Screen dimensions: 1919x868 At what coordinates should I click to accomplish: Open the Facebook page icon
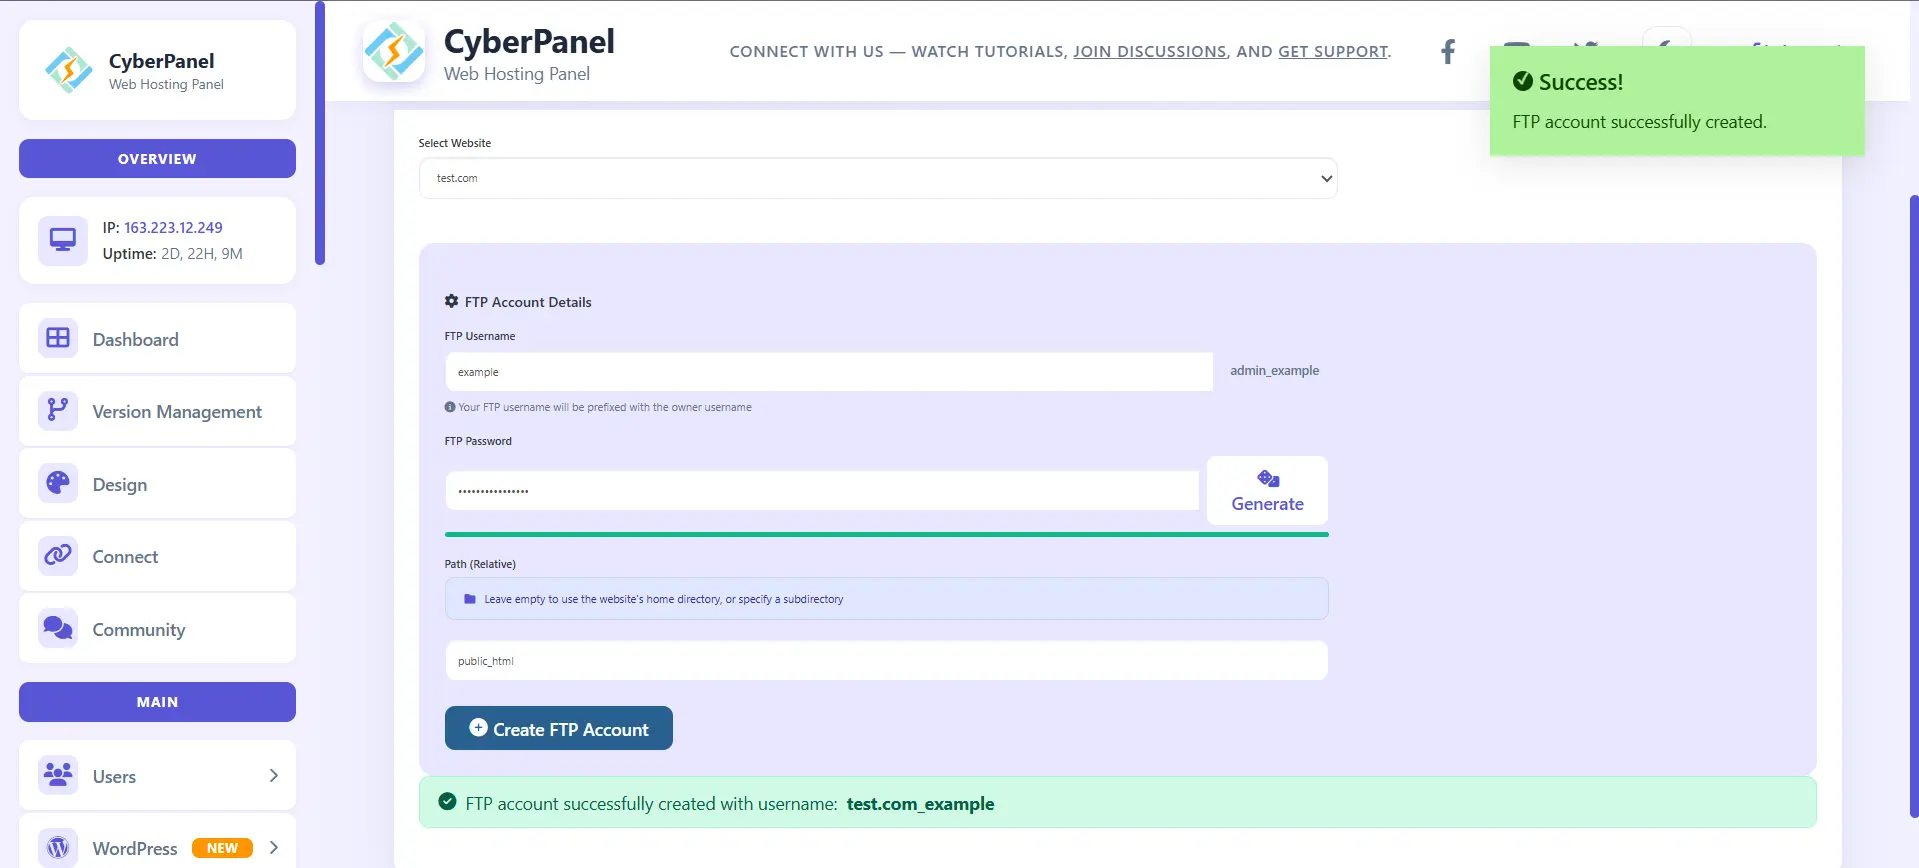pyautogui.click(x=1447, y=52)
